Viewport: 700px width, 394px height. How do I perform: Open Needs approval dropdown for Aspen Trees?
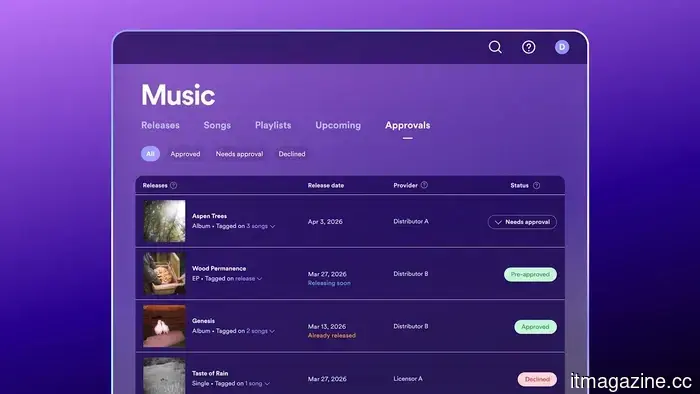coord(522,222)
